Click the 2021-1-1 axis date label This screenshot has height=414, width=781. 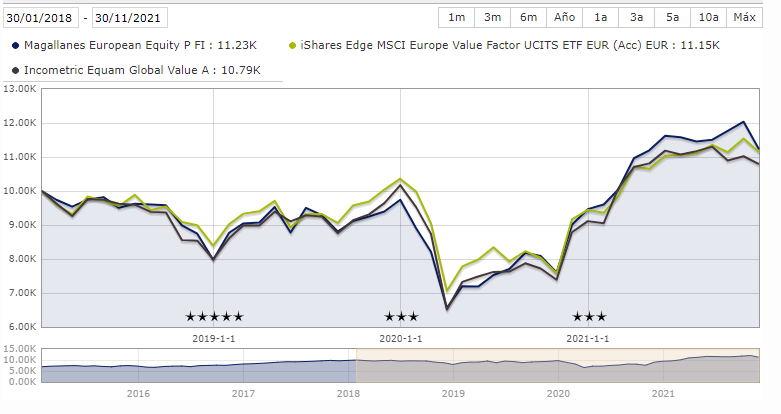coord(588,339)
